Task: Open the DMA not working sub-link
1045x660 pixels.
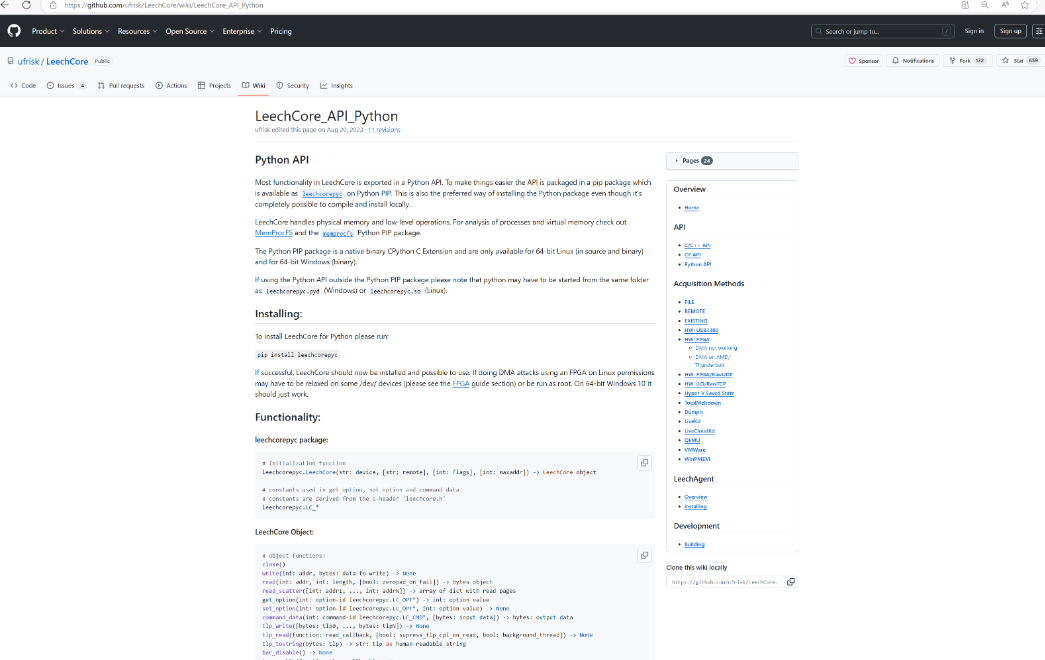Action: coord(716,348)
